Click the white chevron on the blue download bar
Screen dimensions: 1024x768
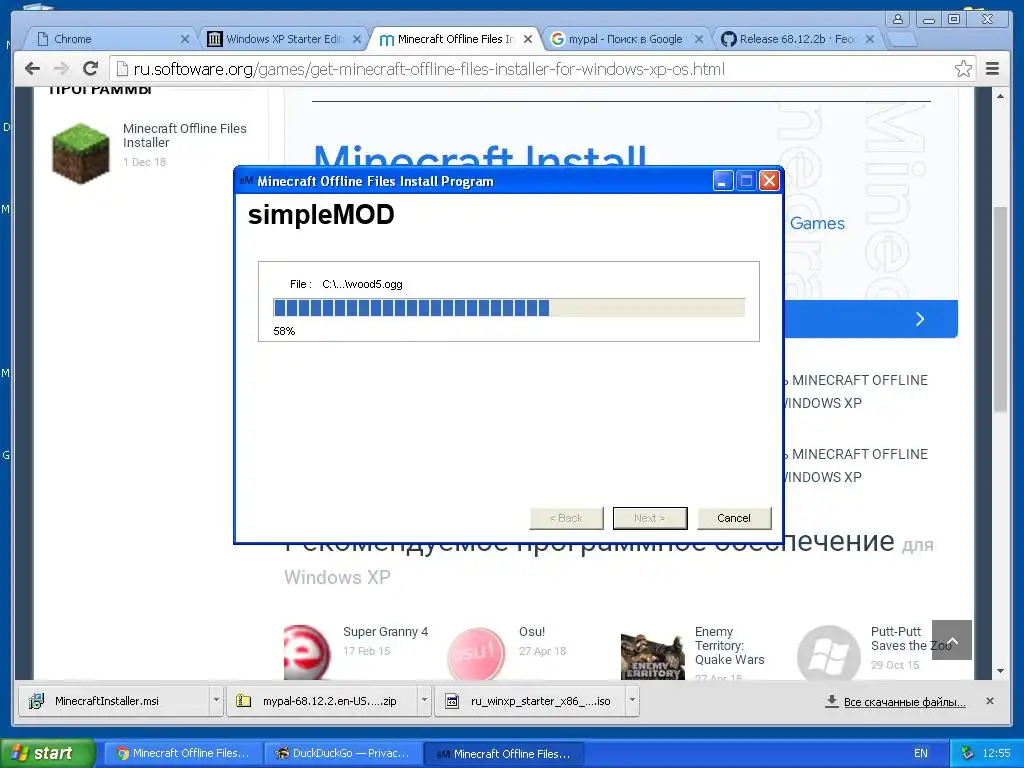click(x=920, y=319)
